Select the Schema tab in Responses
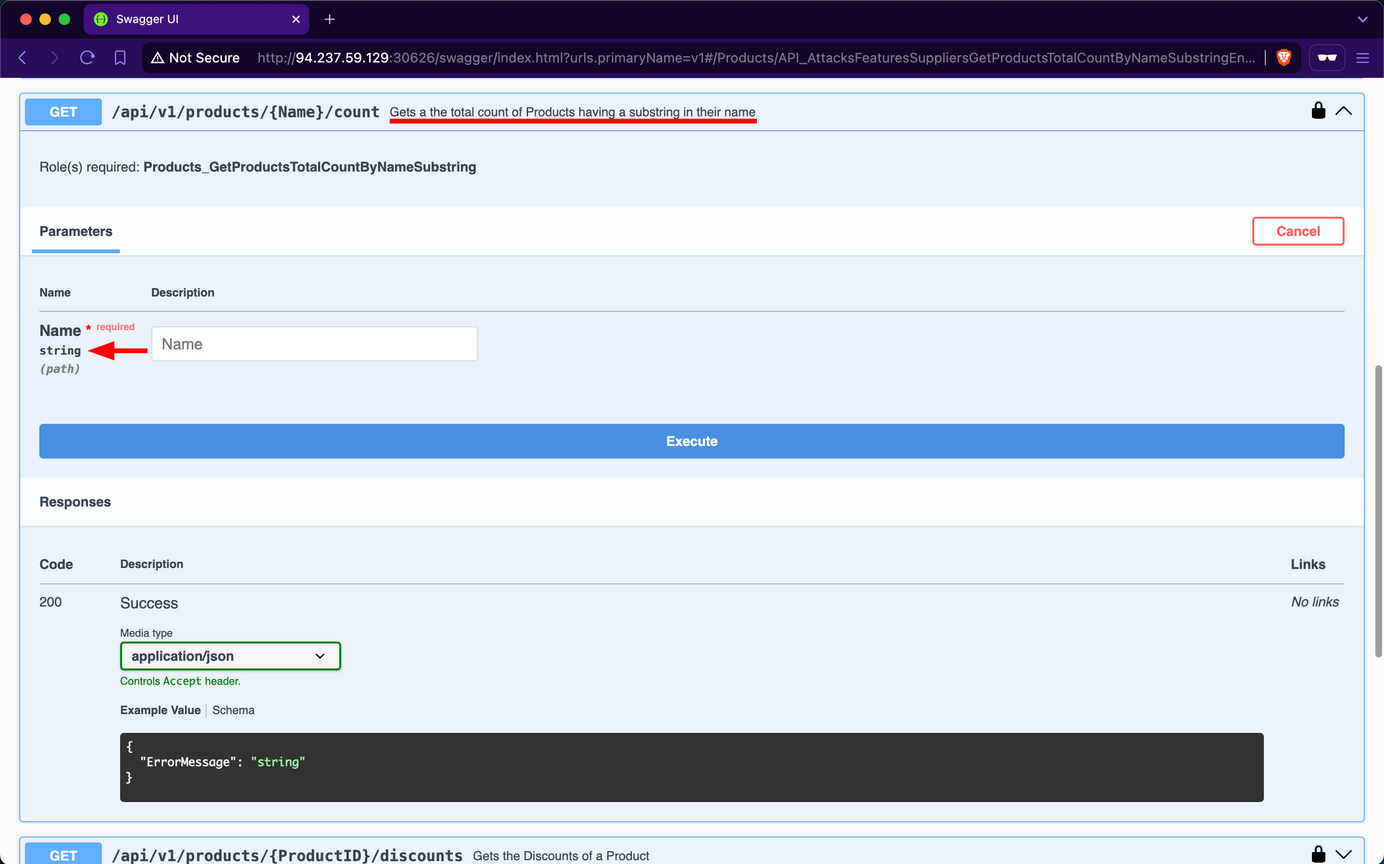The height and width of the screenshot is (864, 1384). tap(233, 710)
